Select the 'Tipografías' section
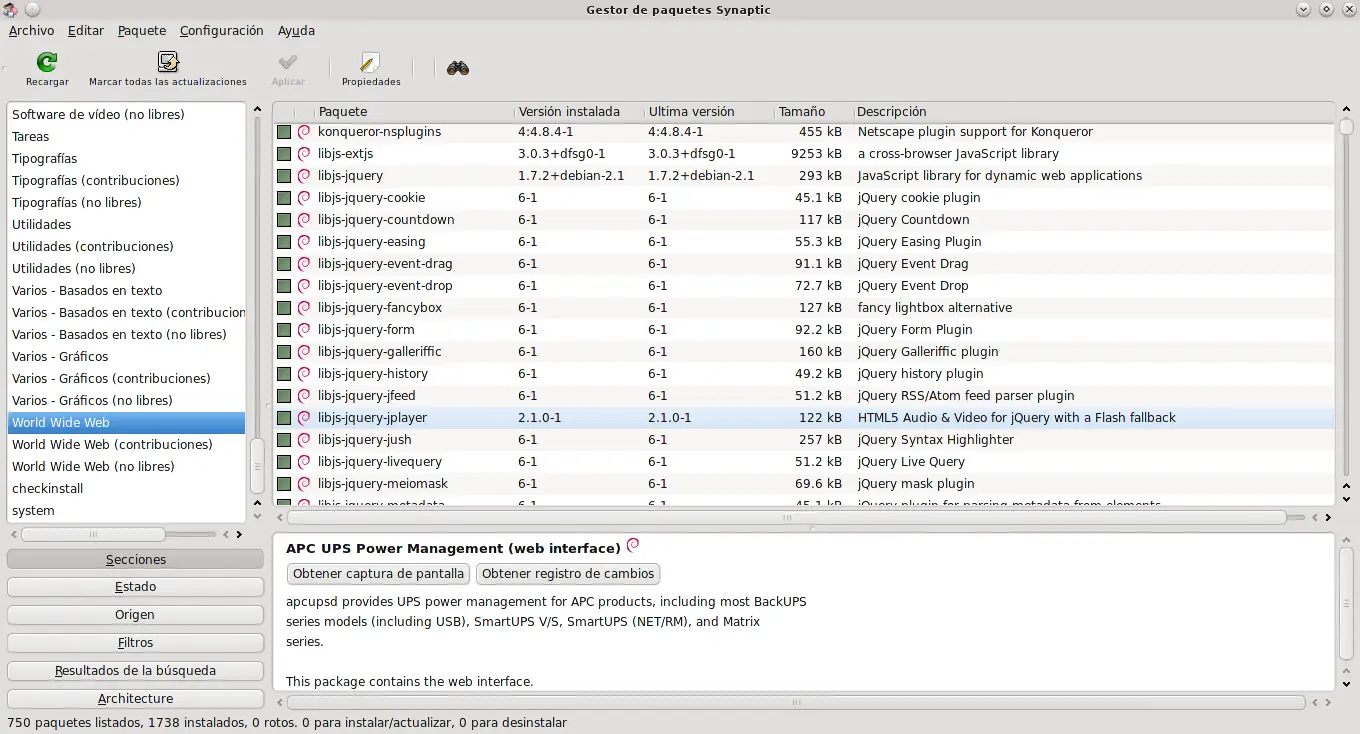This screenshot has height=734, width=1360. 126,158
